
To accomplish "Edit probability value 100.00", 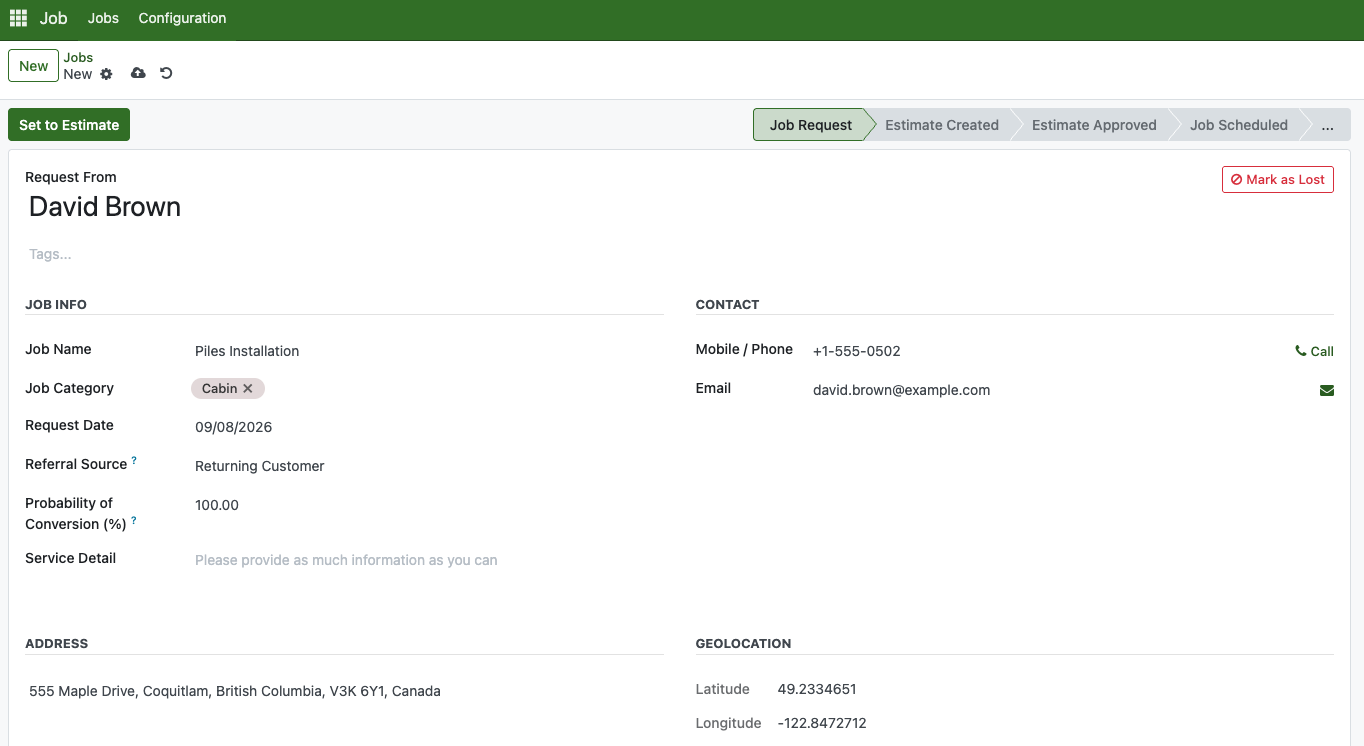I will coord(427,505).
